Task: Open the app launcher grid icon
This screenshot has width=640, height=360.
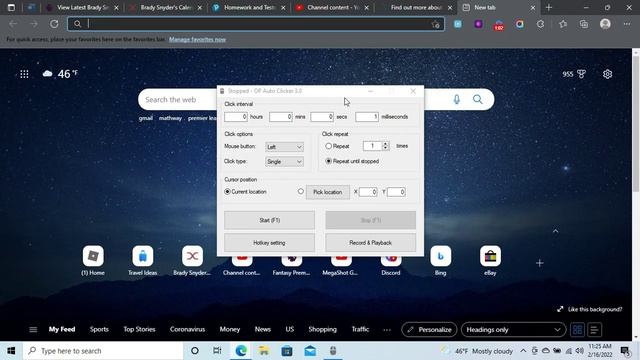Action: (24, 74)
